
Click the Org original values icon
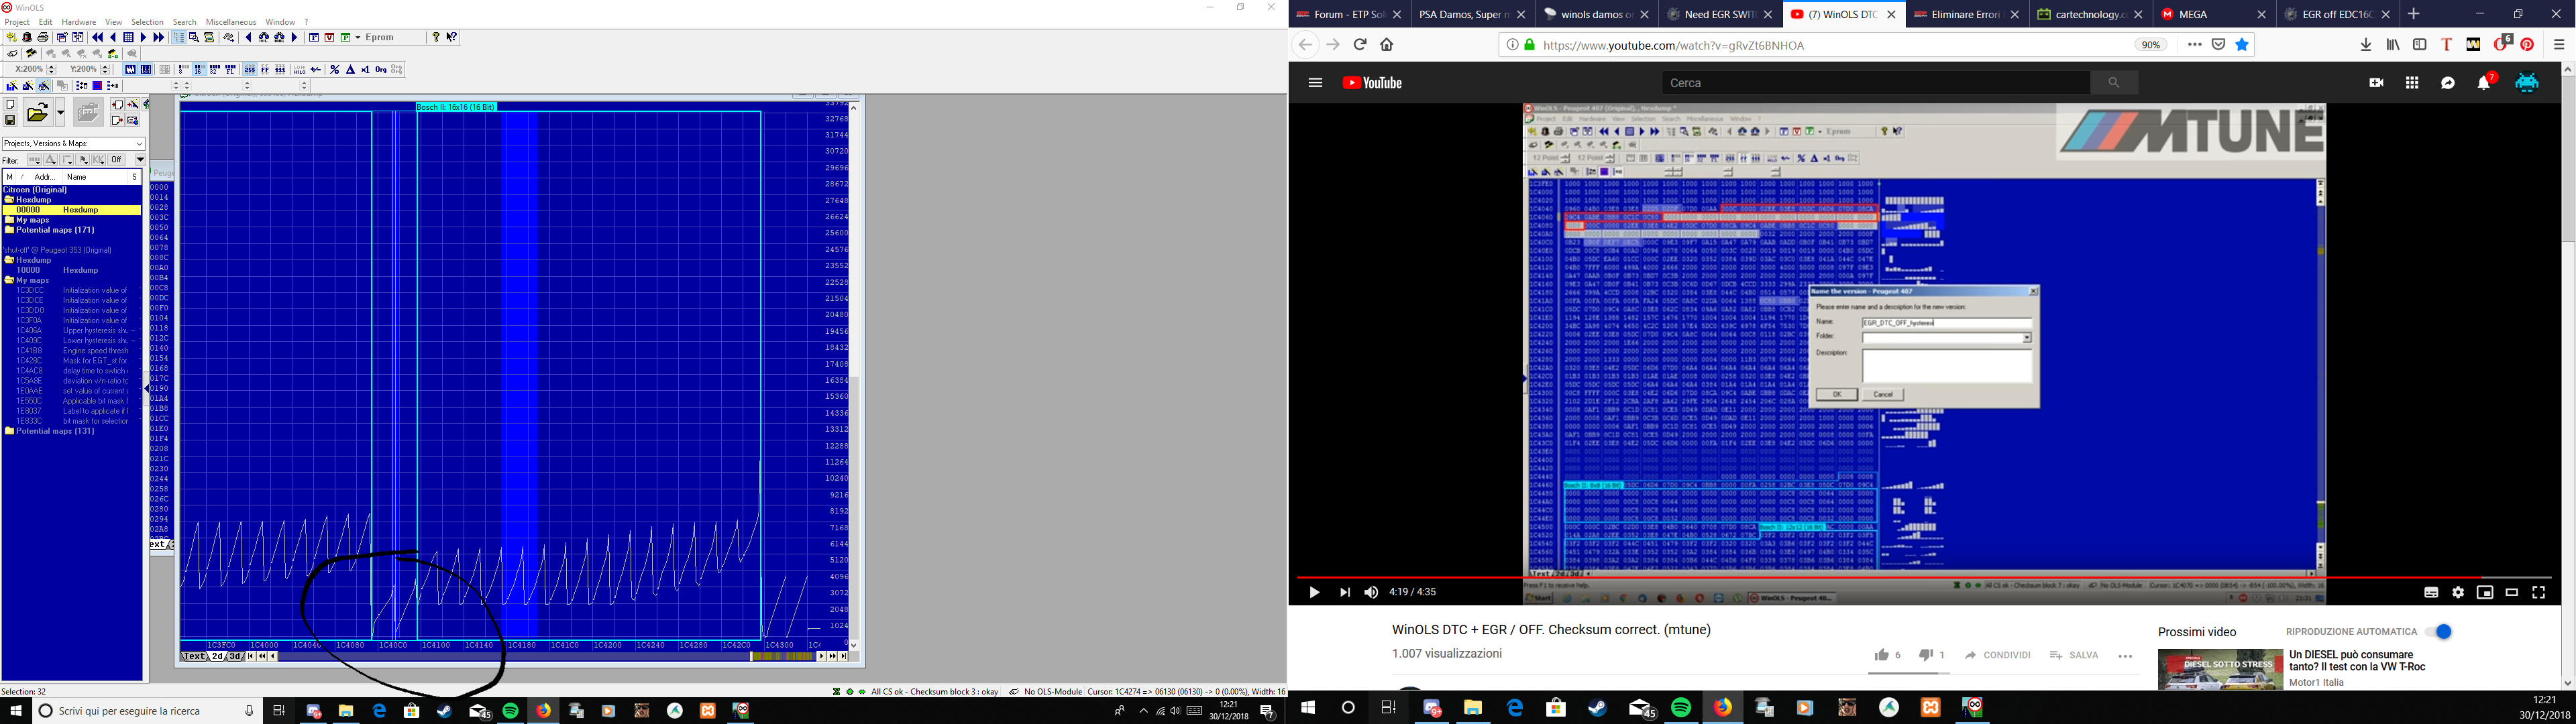tap(381, 70)
